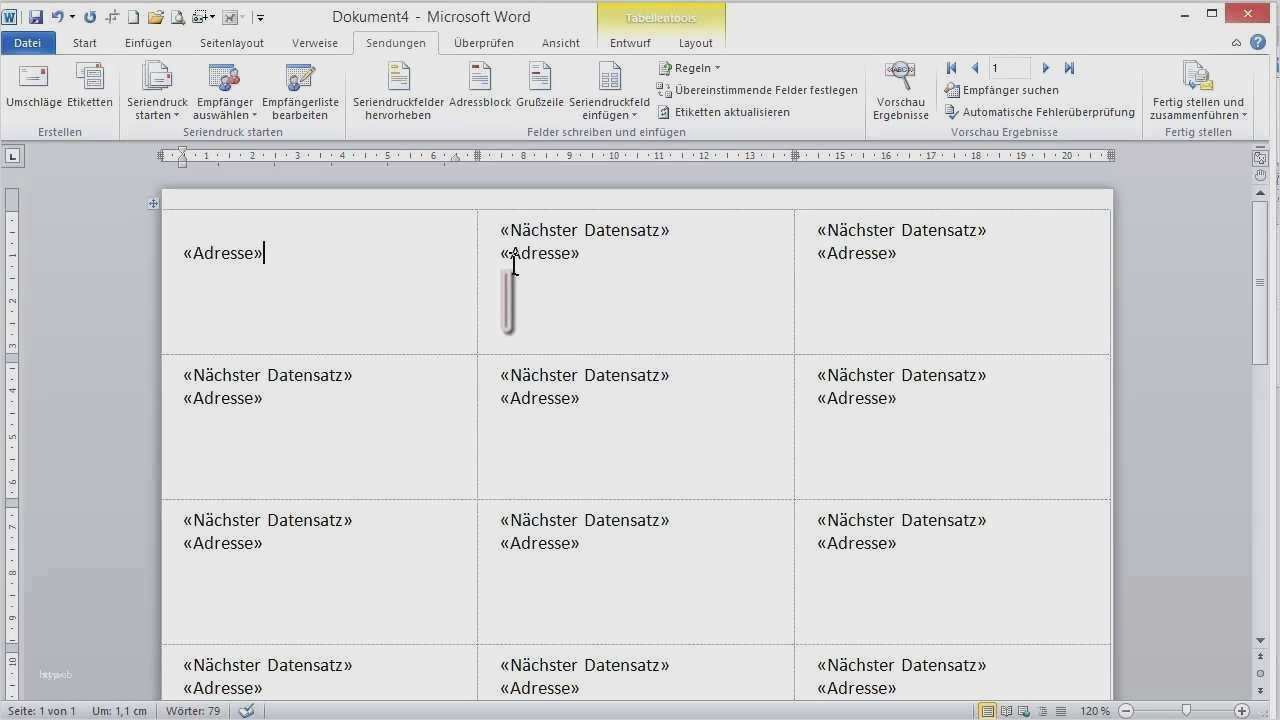Select Outline view button
The image size is (1280, 720).
[1042, 711]
